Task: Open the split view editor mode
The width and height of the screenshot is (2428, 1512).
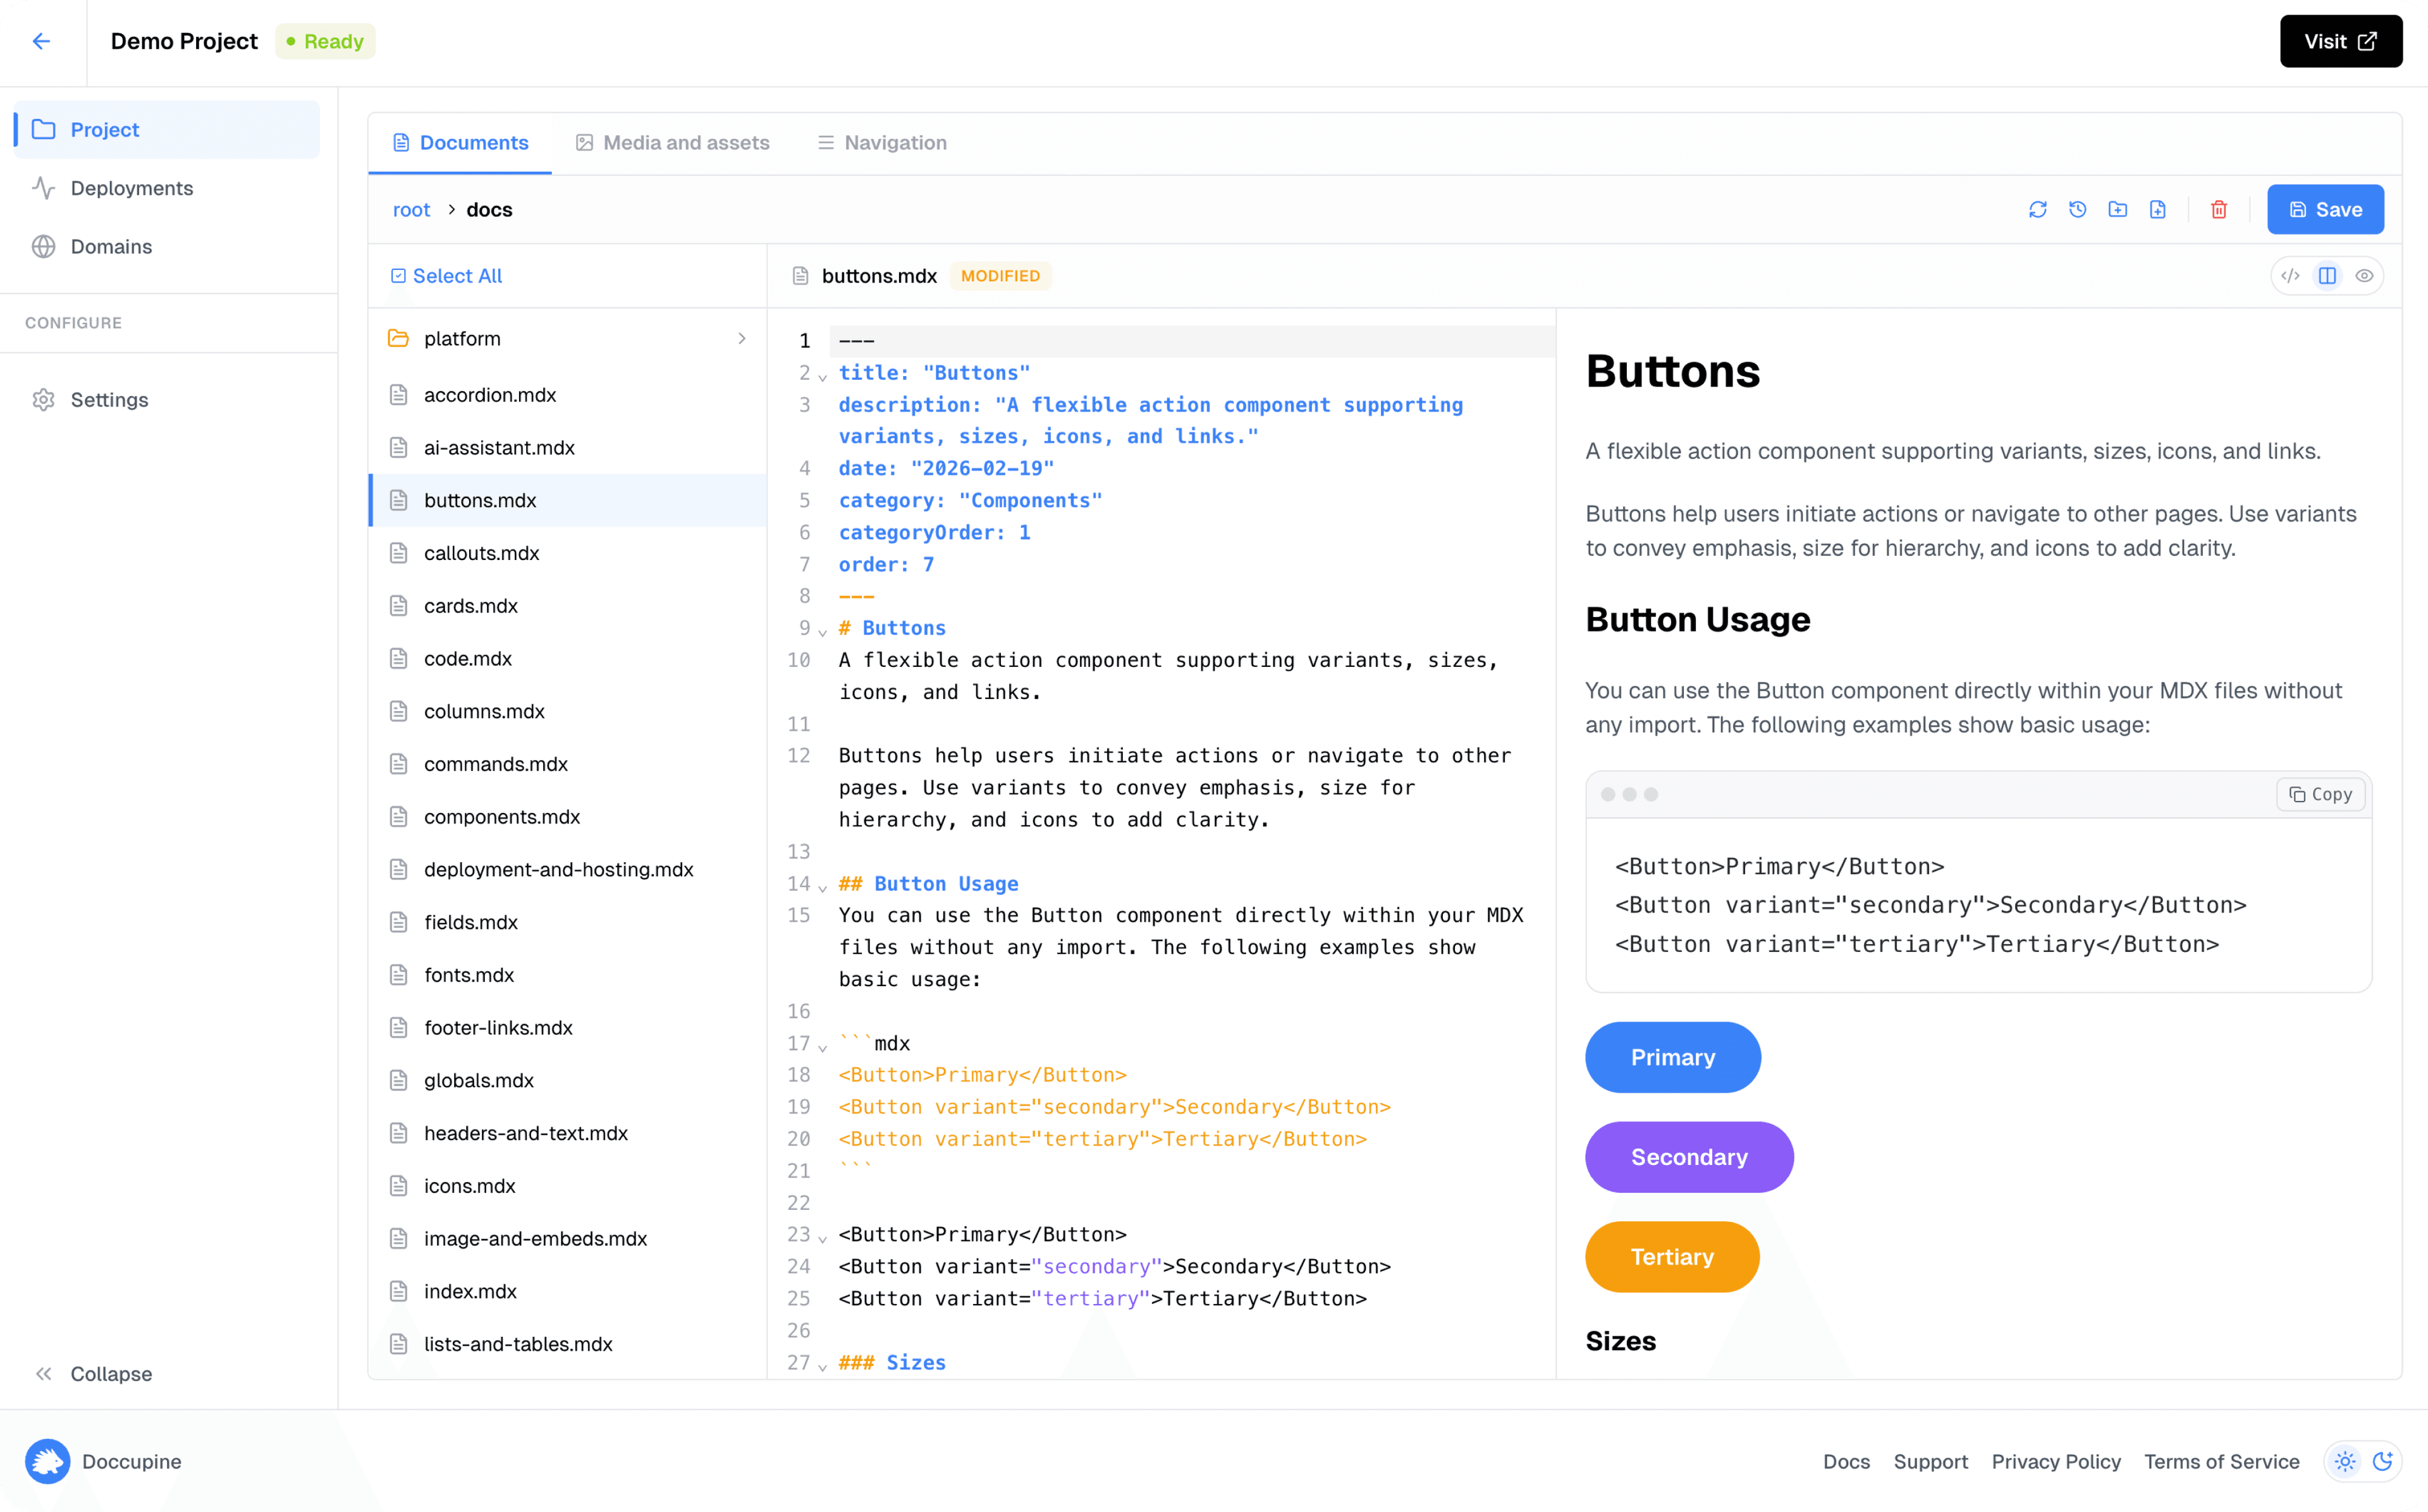Action: point(2328,275)
